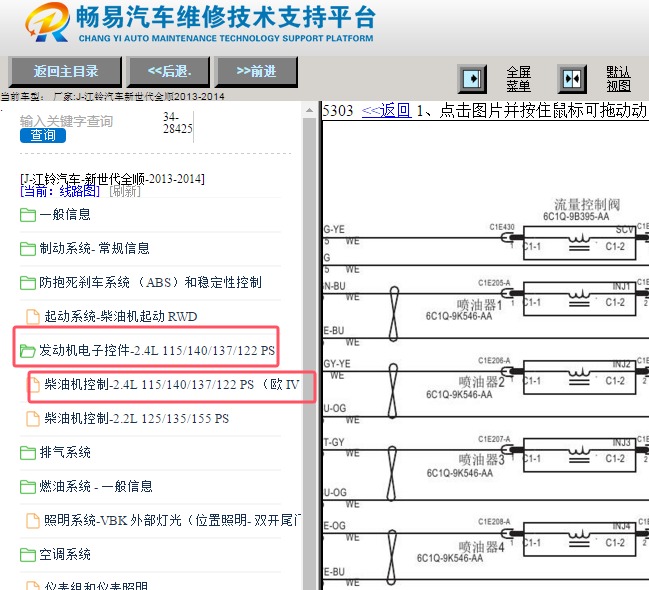Click the blue 查询 search button
649x590 pixels.
click(43, 135)
